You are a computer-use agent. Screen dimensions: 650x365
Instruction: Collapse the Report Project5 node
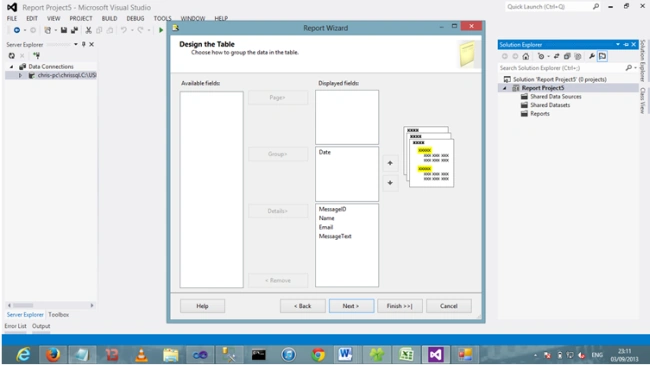point(505,88)
